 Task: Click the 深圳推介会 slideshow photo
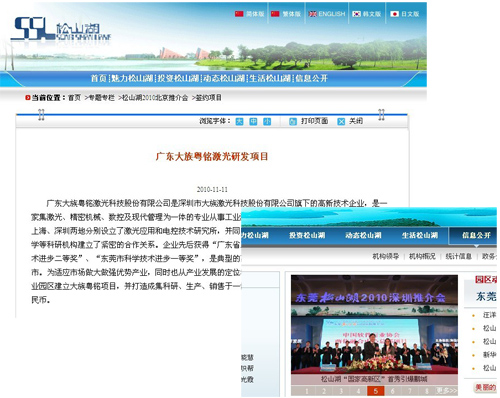(x=374, y=325)
